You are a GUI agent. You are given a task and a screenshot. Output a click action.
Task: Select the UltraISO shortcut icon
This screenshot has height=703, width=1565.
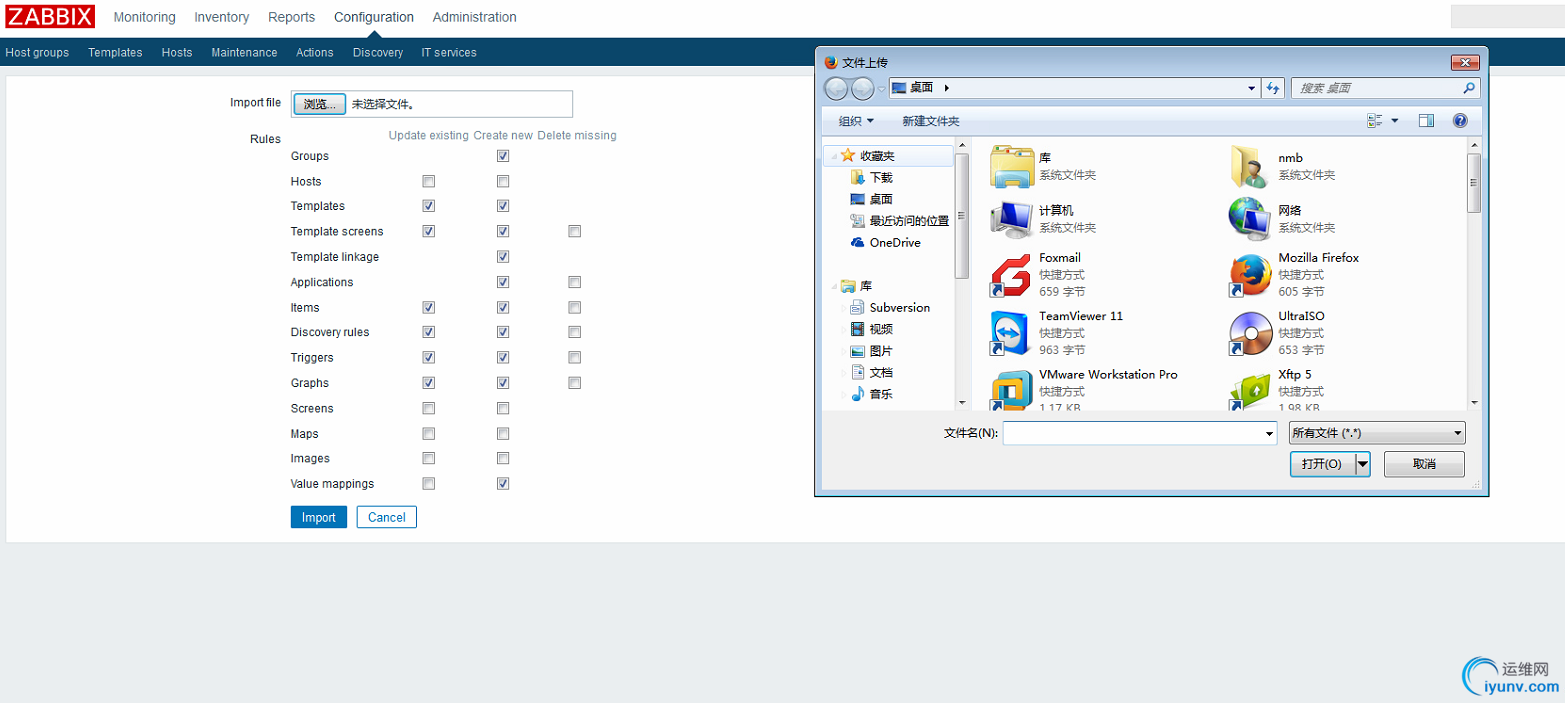tap(1250, 334)
